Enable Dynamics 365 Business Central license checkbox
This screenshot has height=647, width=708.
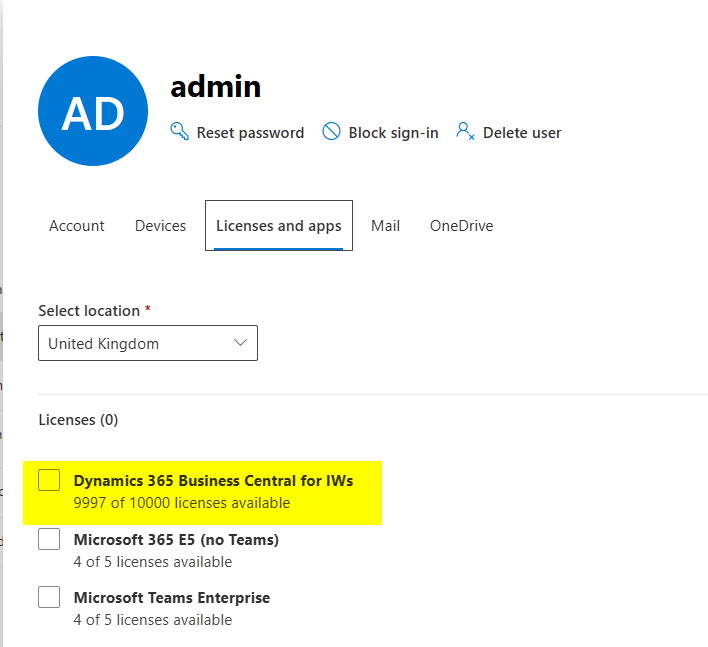point(49,481)
